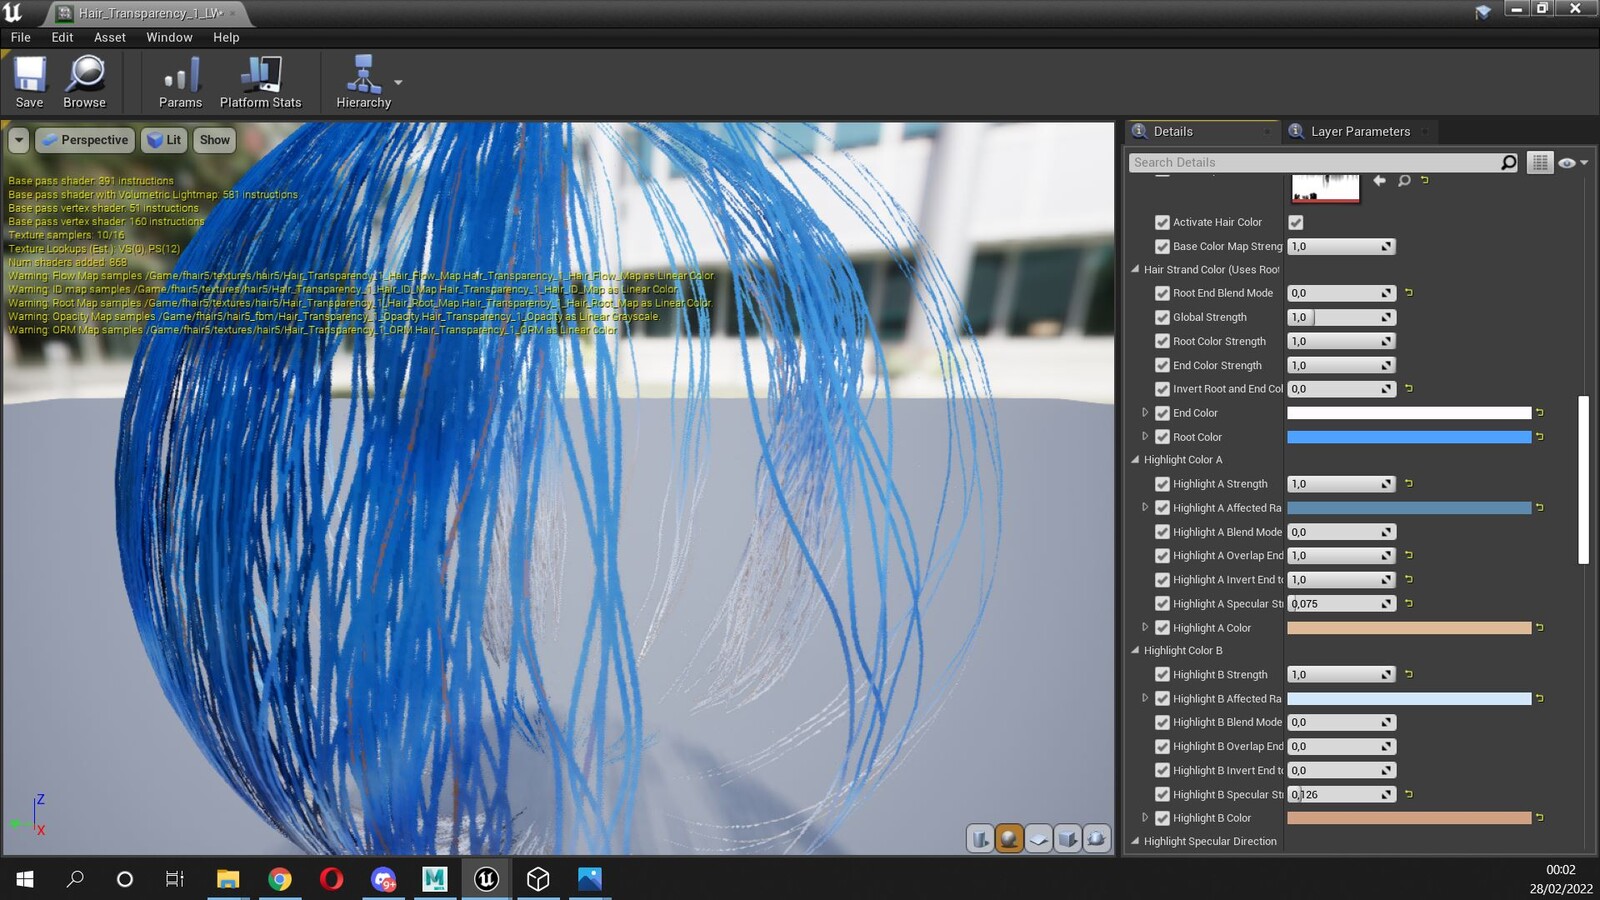The width and height of the screenshot is (1600, 900).
Task: Select sphere preview mesh icon
Action: 1009,838
